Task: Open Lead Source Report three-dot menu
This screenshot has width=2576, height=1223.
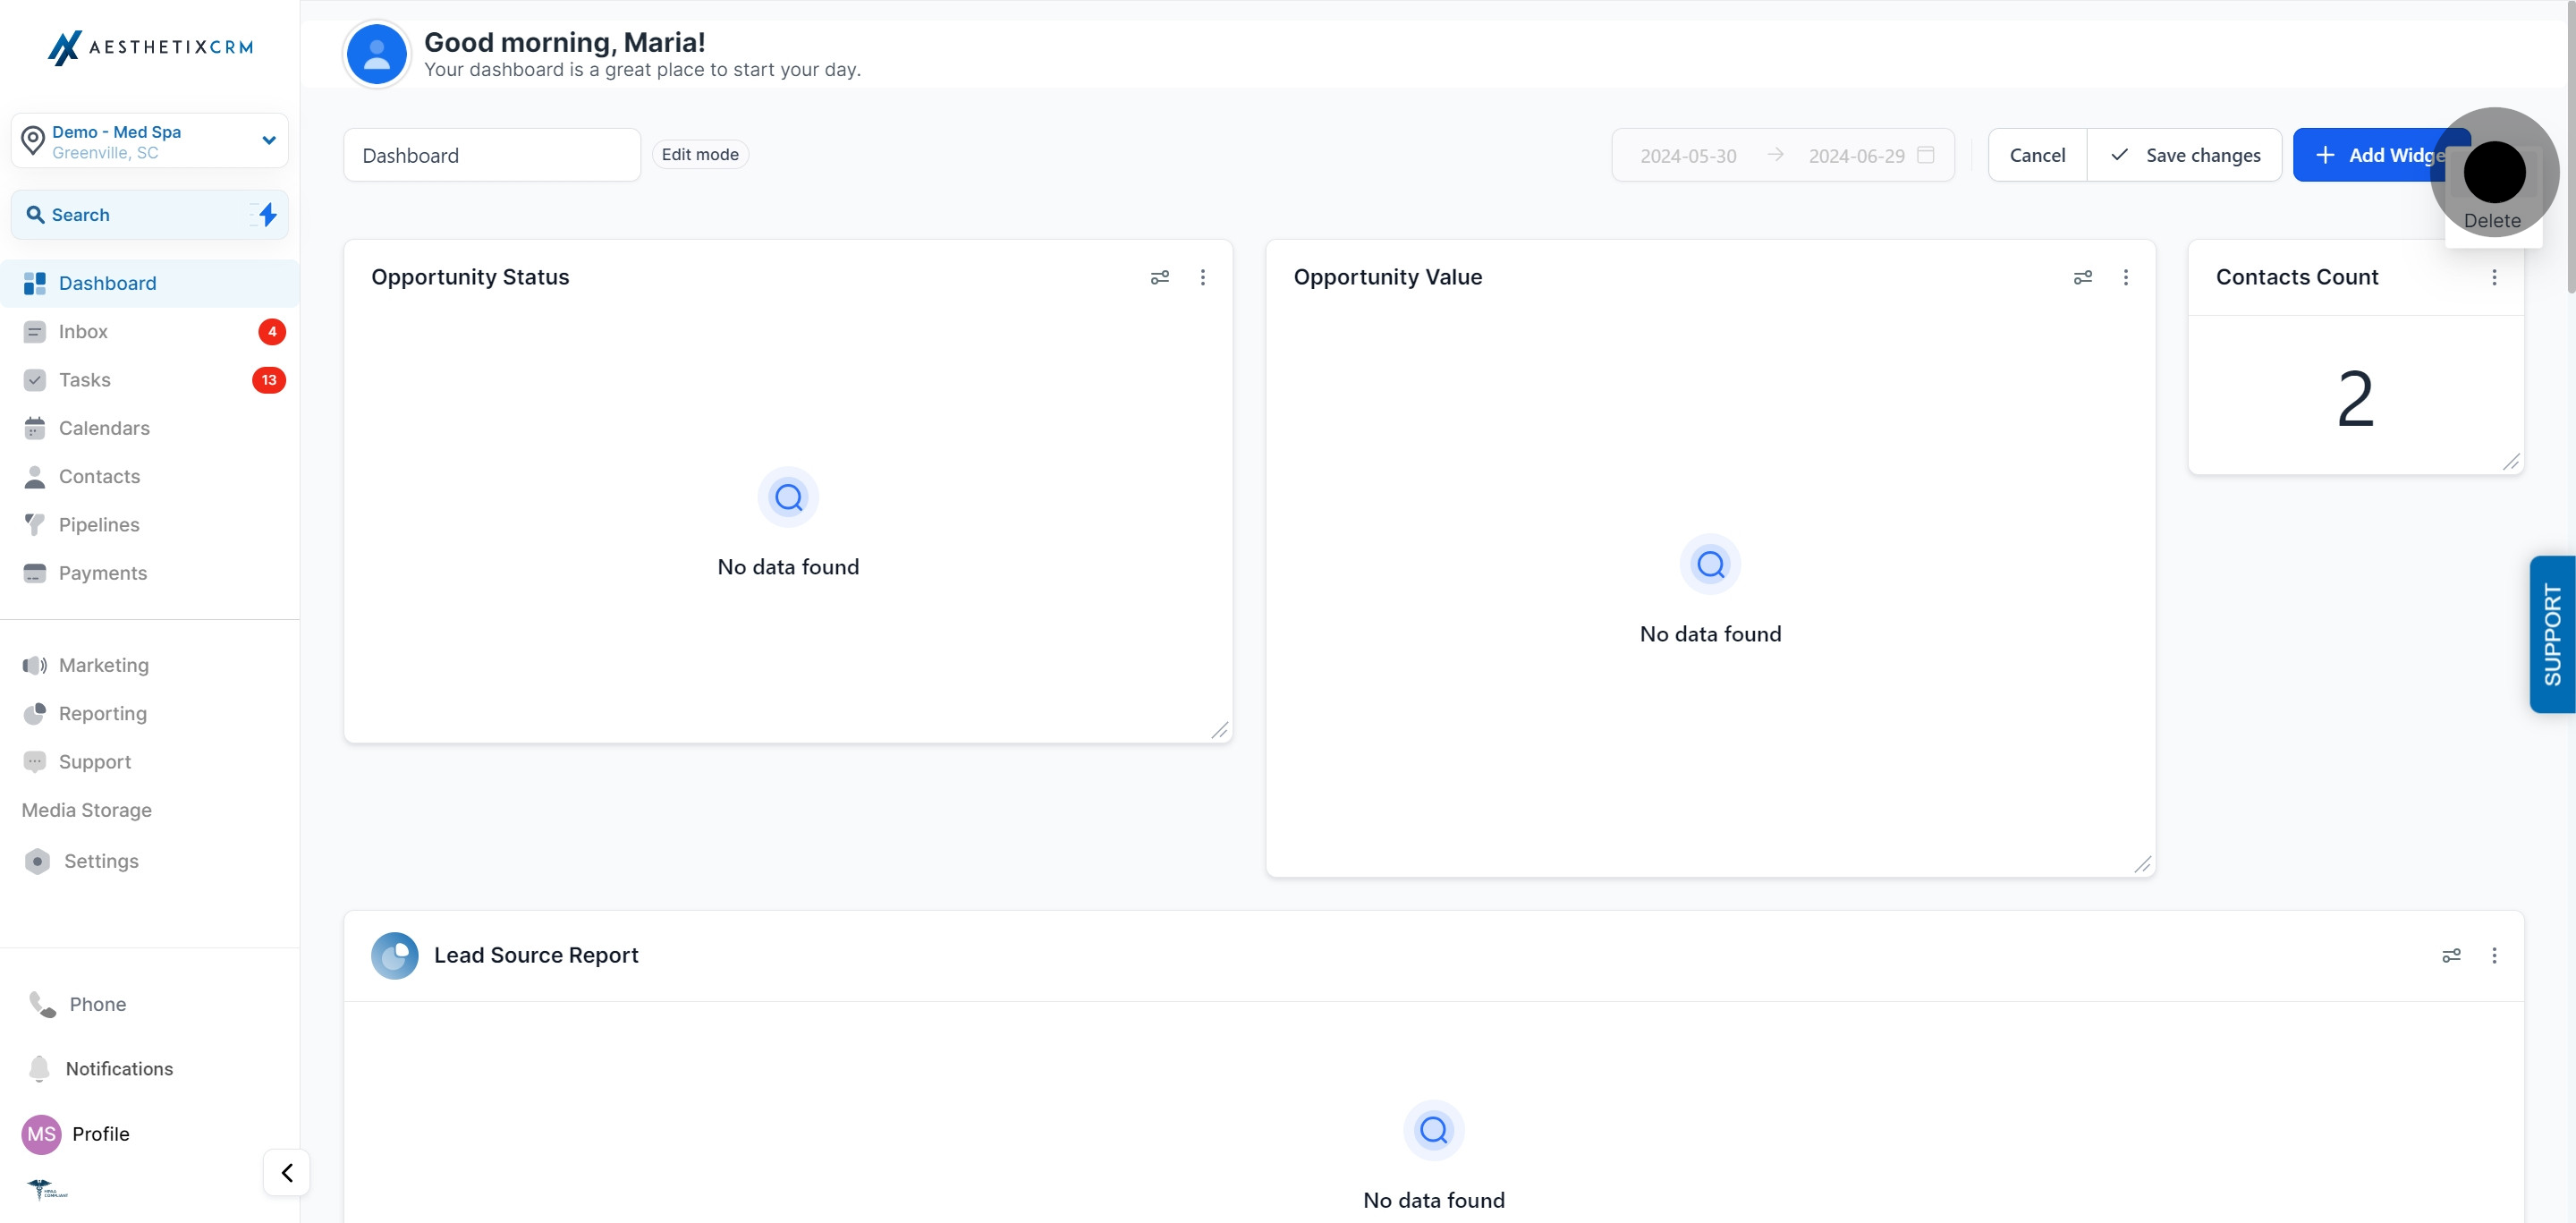Action: 2494,955
